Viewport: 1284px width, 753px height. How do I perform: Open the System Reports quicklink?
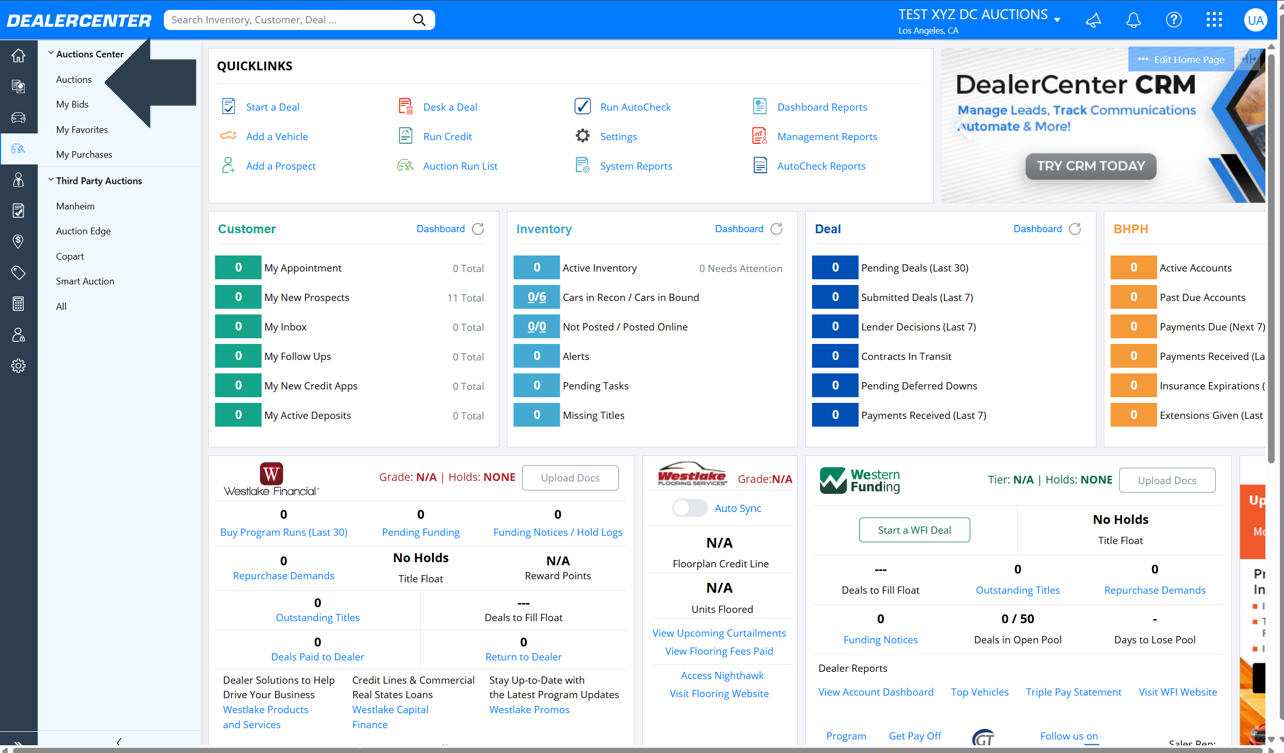click(x=636, y=166)
